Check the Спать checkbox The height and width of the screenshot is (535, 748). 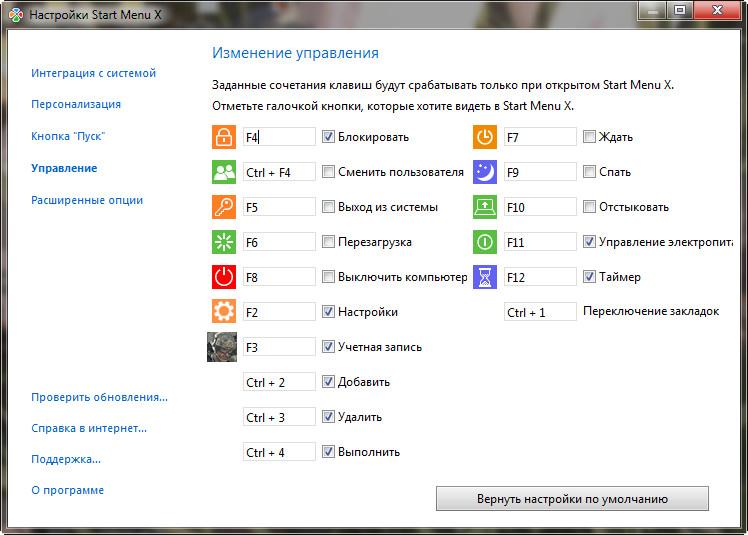[589, 172]
